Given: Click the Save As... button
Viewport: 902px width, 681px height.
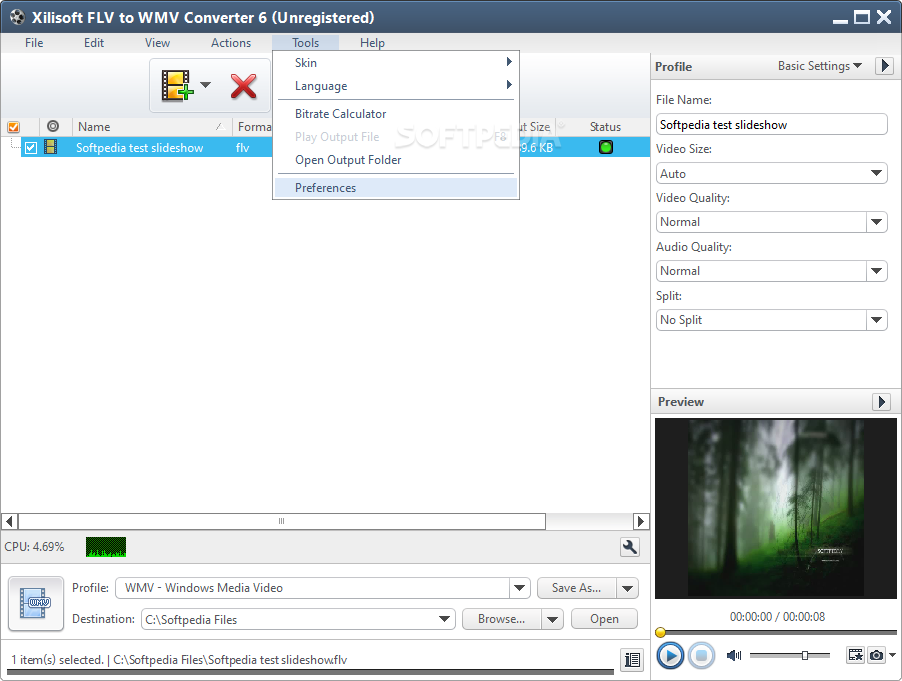Looking at the screenshot, I should click(576, 588).
